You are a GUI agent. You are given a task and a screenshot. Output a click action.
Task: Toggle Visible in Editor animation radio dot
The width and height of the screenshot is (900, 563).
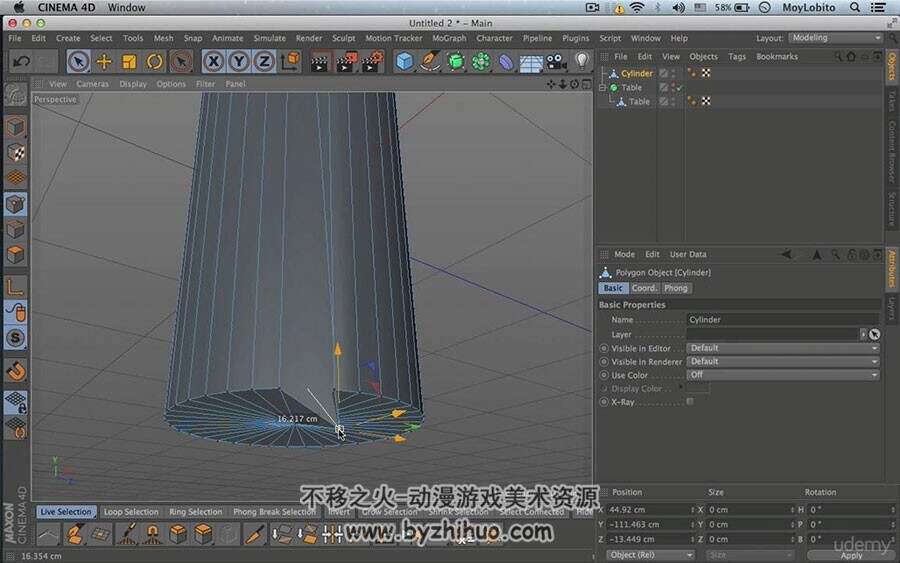coord(604,348)
